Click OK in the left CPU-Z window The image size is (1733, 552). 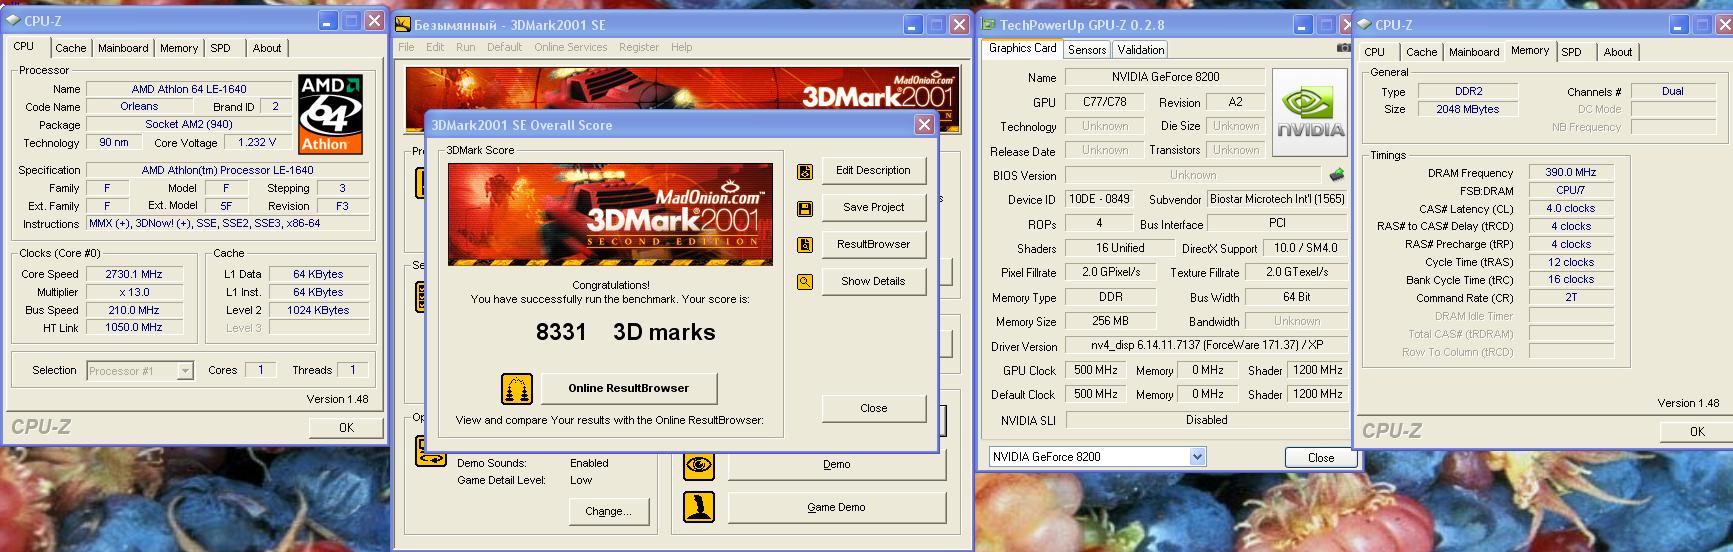pyautogui.click(x=346, y=427)
